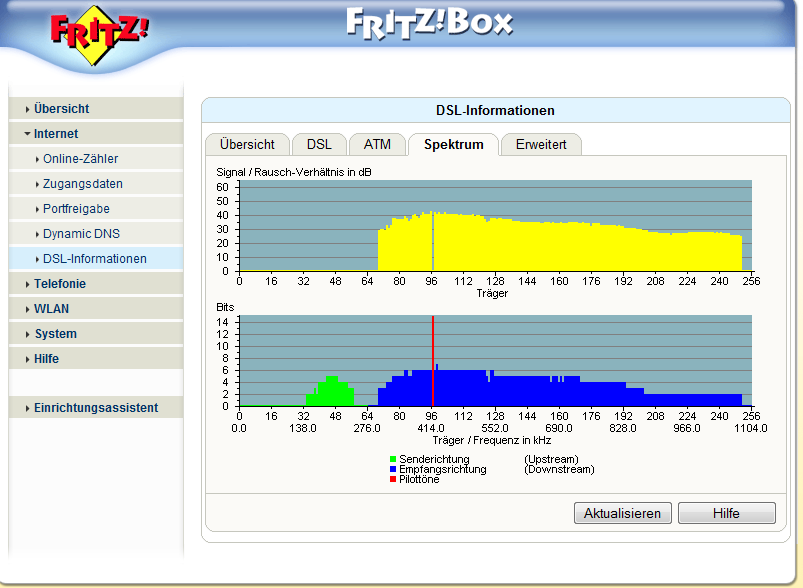Viewport: 803px width, 588px height.
Task: Click the 1104.0 frequency axis value
Action: pyautogui.click(x=751, y=428)
